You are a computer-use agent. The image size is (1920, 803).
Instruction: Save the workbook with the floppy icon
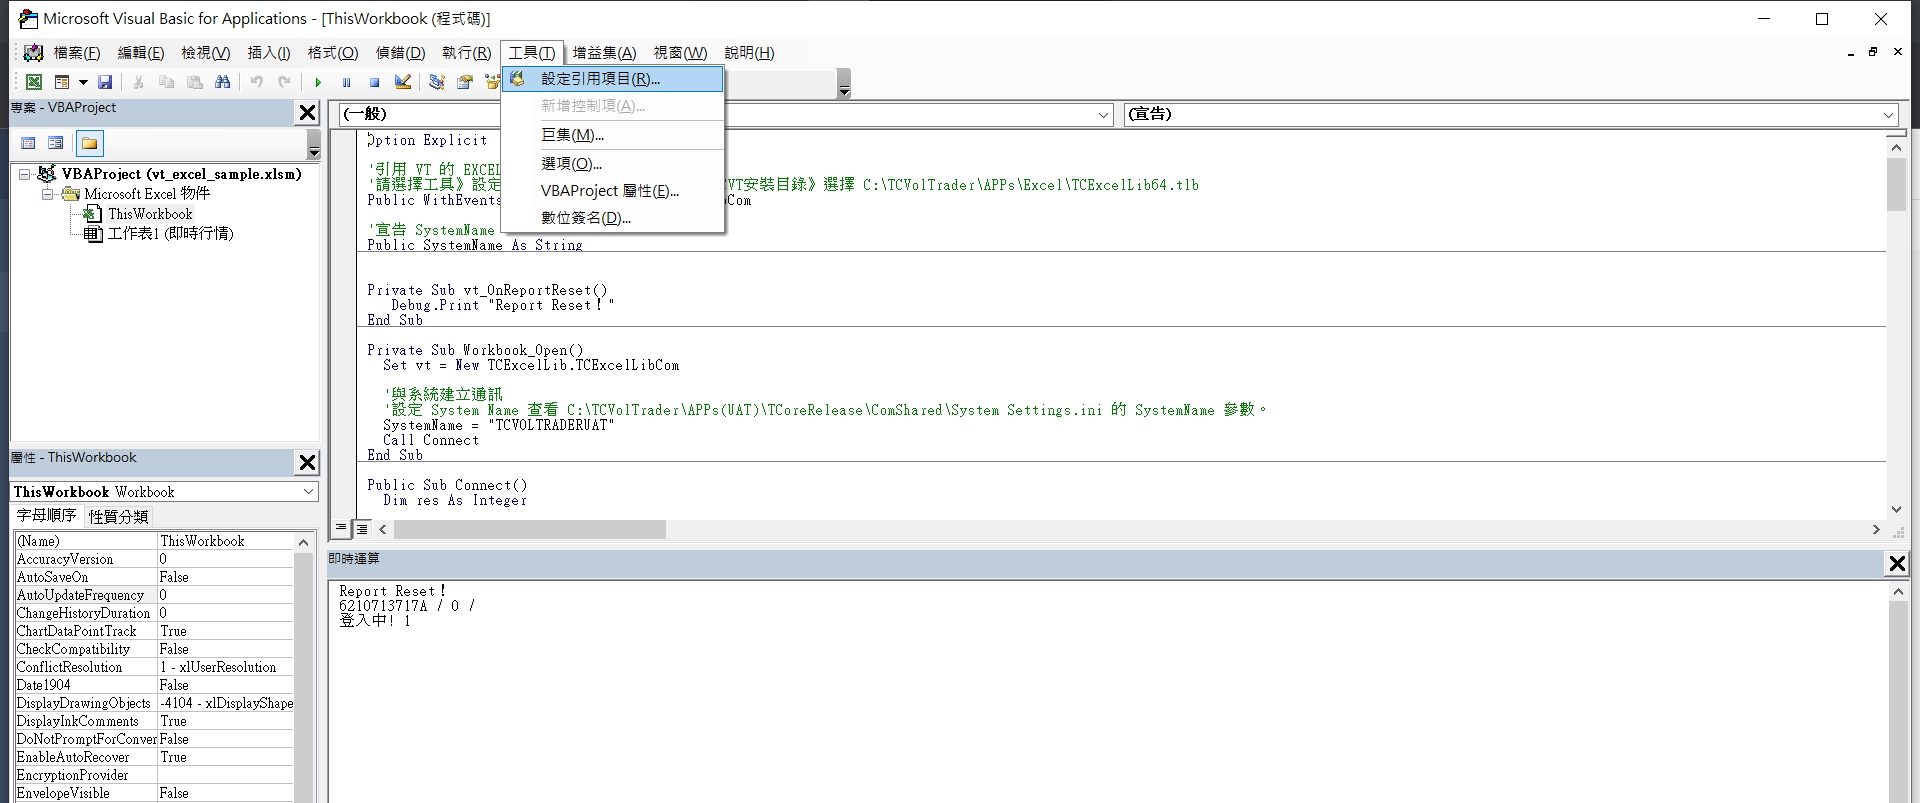105,82
